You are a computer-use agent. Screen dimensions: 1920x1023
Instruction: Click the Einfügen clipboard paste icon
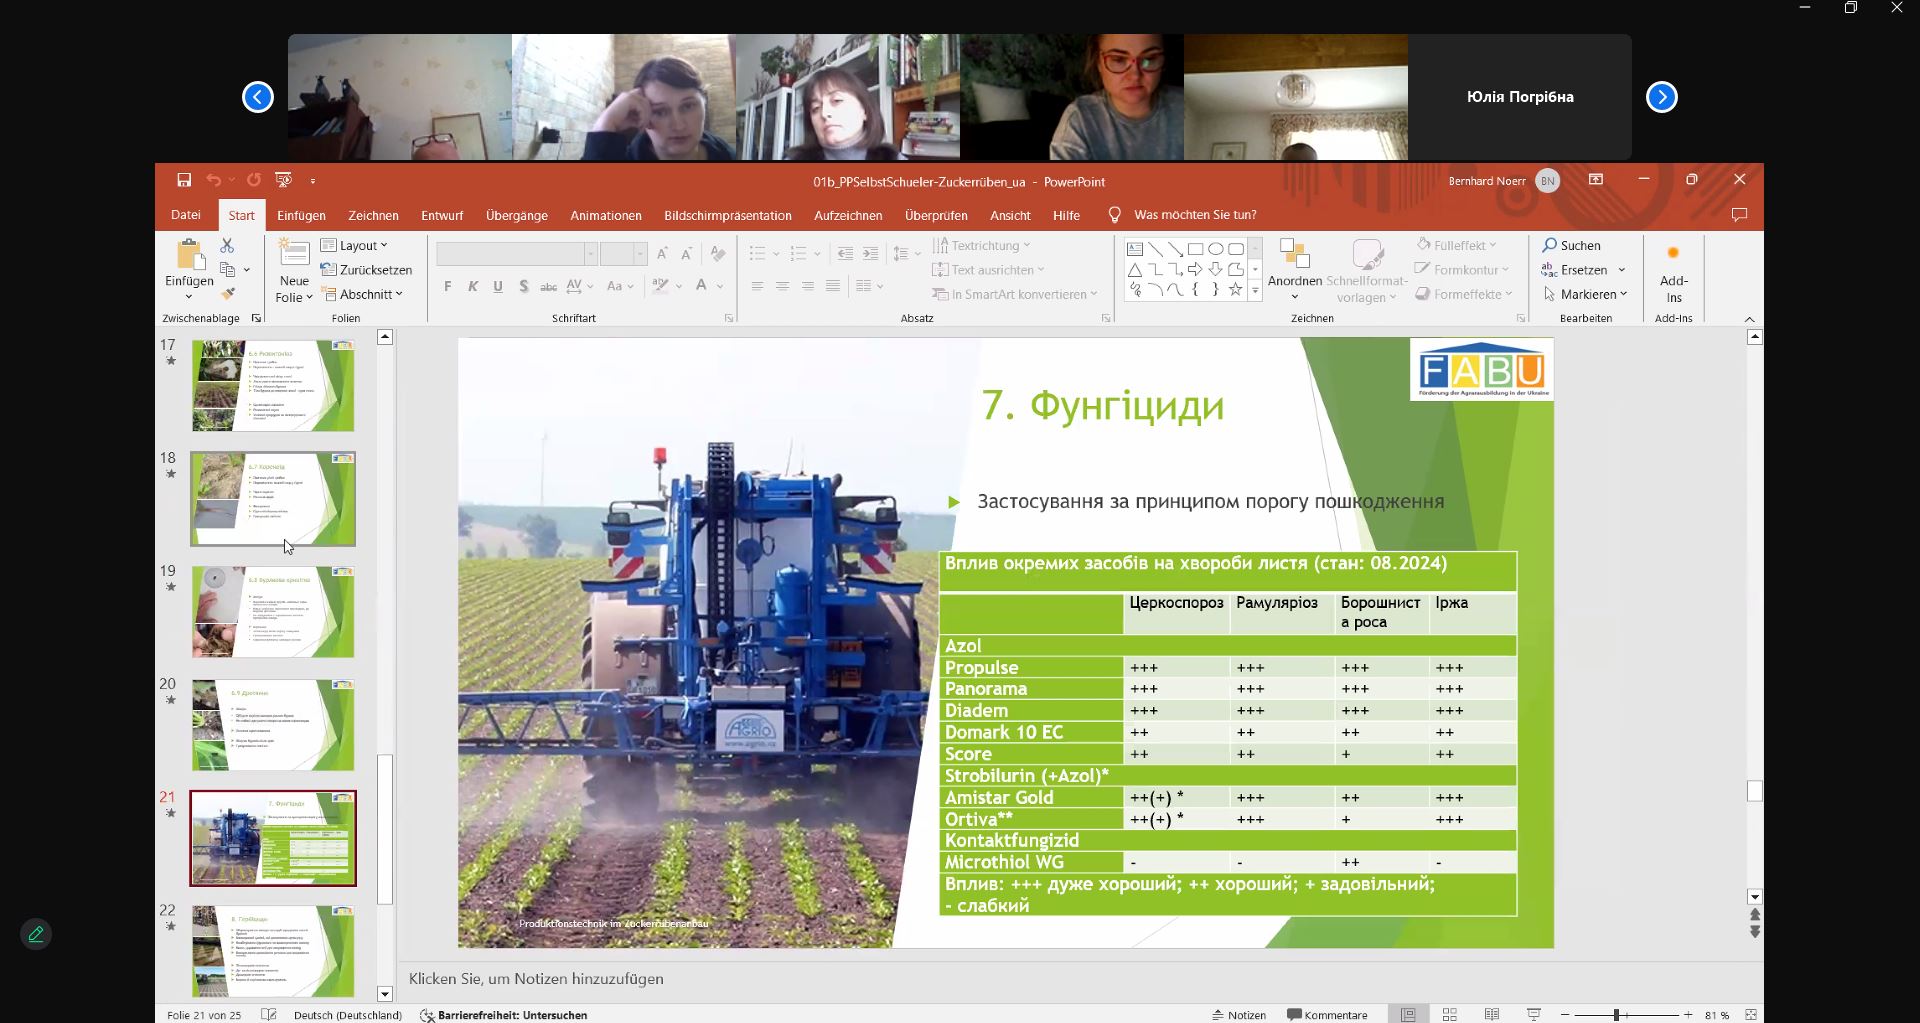pos(189,256)
